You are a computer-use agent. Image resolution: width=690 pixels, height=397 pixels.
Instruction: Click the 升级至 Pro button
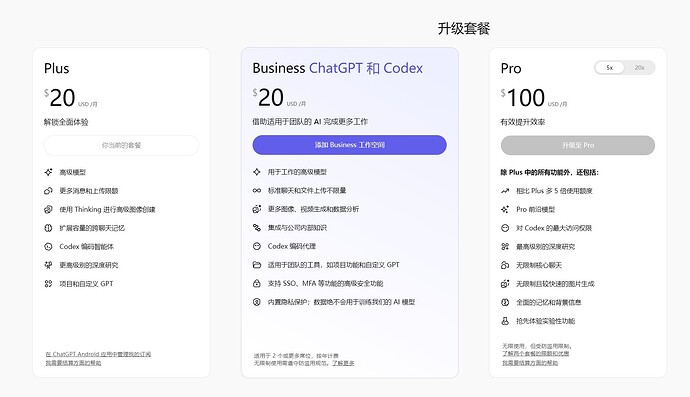[x=578, y=145]
